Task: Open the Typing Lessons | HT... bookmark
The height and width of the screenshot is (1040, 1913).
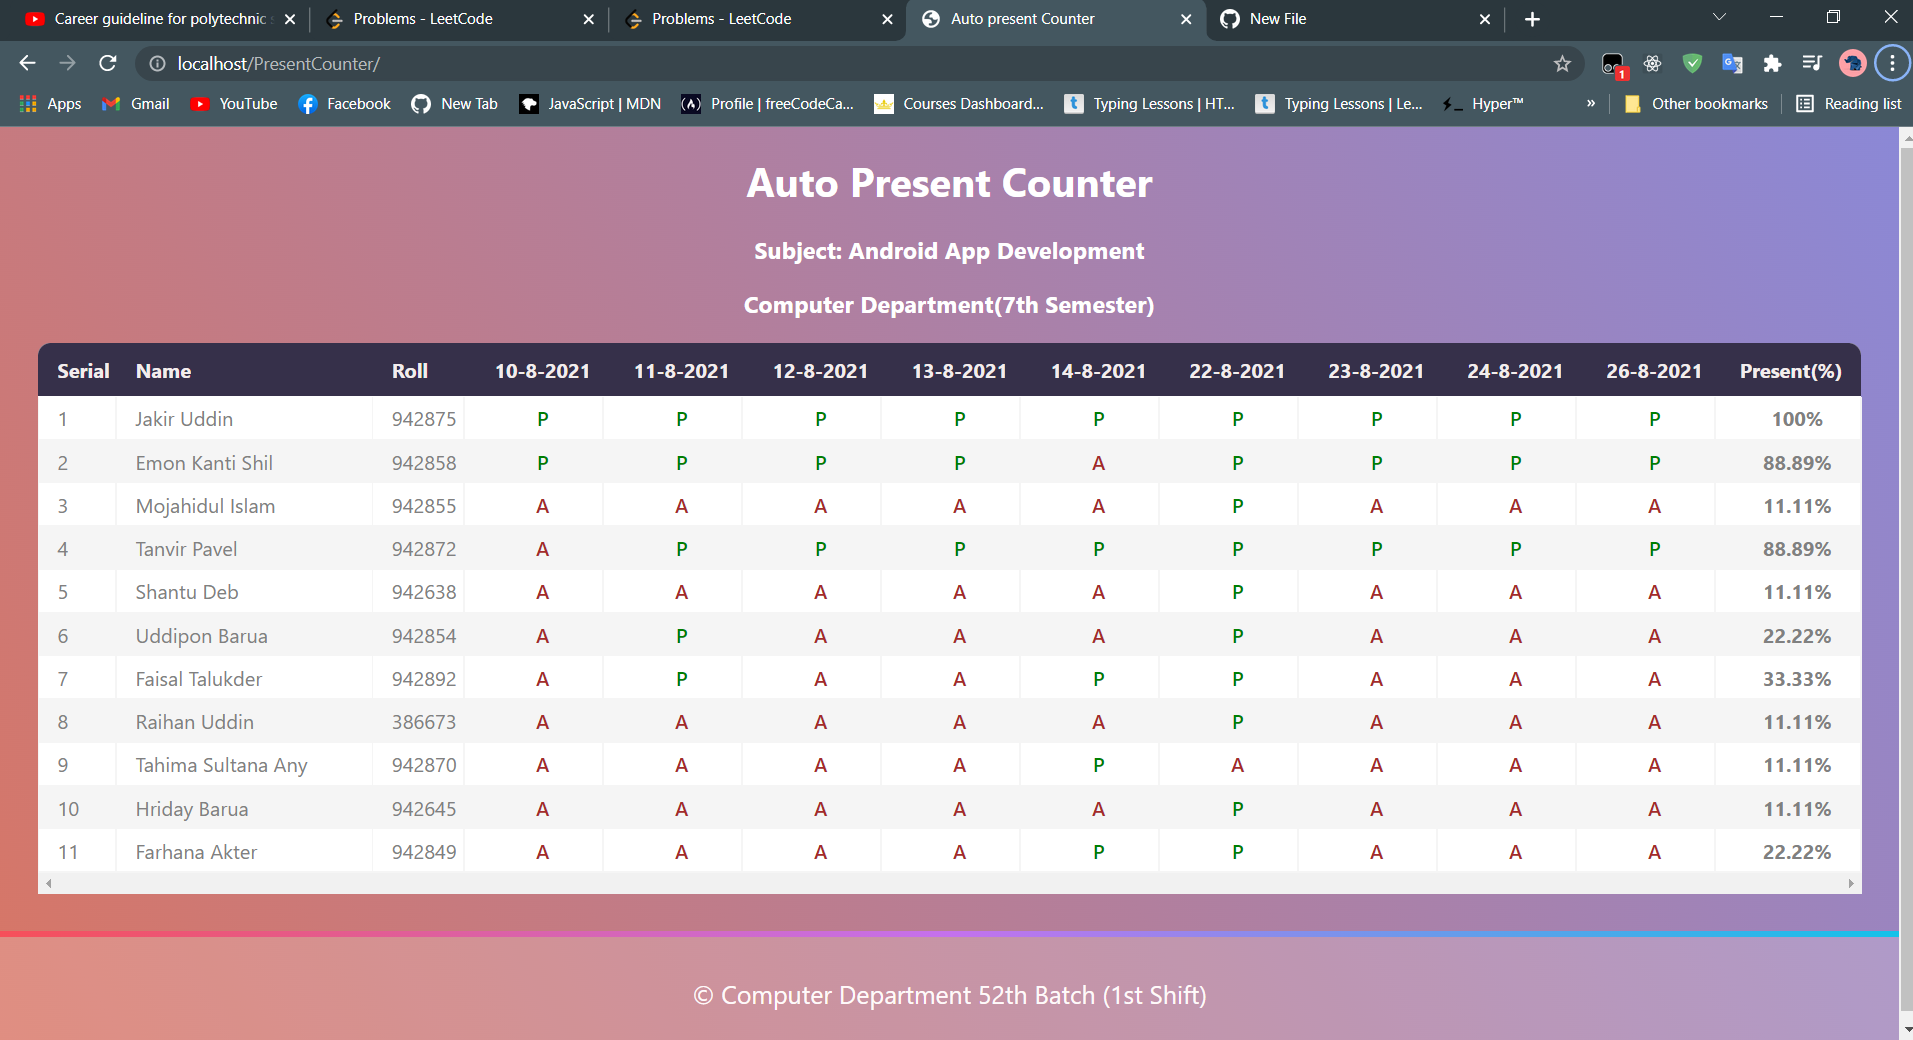Action: 1150,104
